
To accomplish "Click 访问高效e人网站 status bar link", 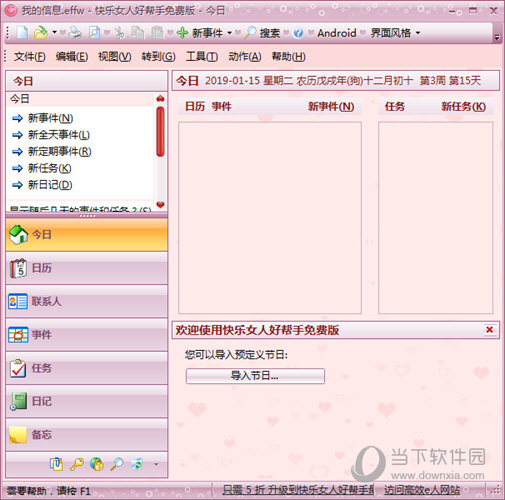I will tap(422, 490).
